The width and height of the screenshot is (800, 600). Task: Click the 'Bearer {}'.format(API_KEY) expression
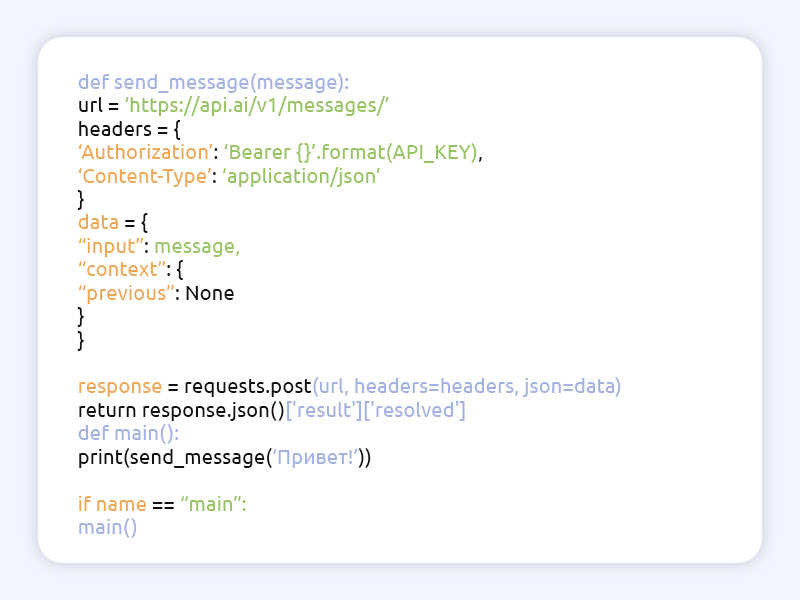tap(351, 153)
